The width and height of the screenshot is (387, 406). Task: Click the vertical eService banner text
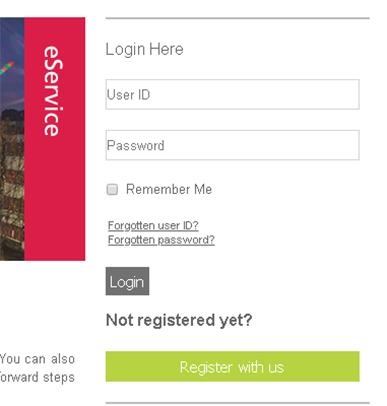(53, 91)
